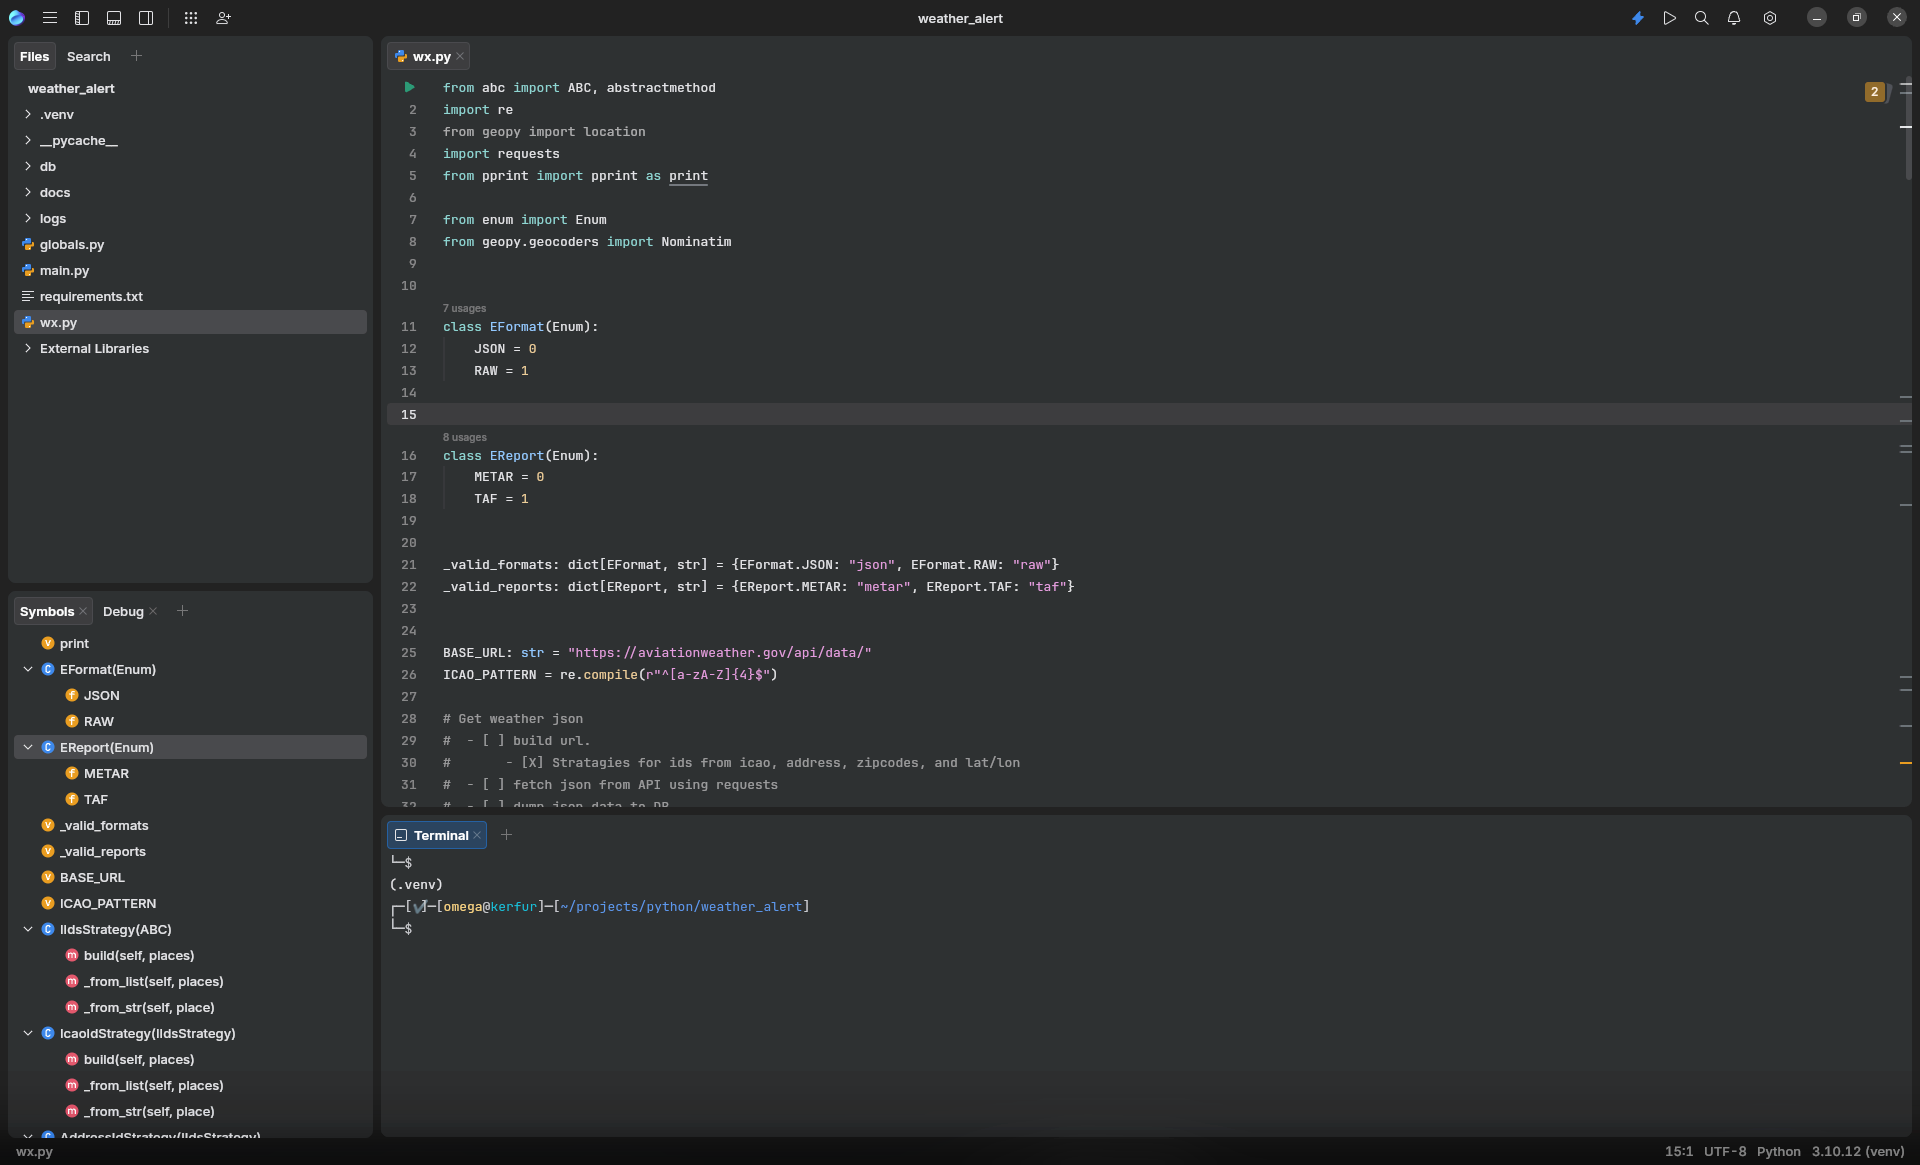Expand the docs folder
The height and width of the screenshot is (1165, 1920).
(28, 193)
